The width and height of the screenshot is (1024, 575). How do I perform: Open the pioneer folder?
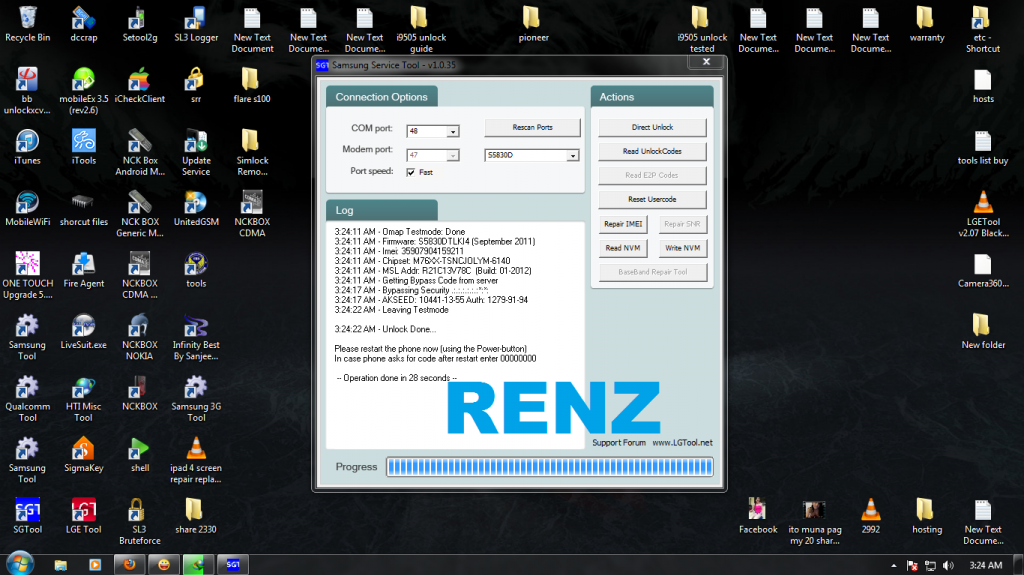[534, 25]
